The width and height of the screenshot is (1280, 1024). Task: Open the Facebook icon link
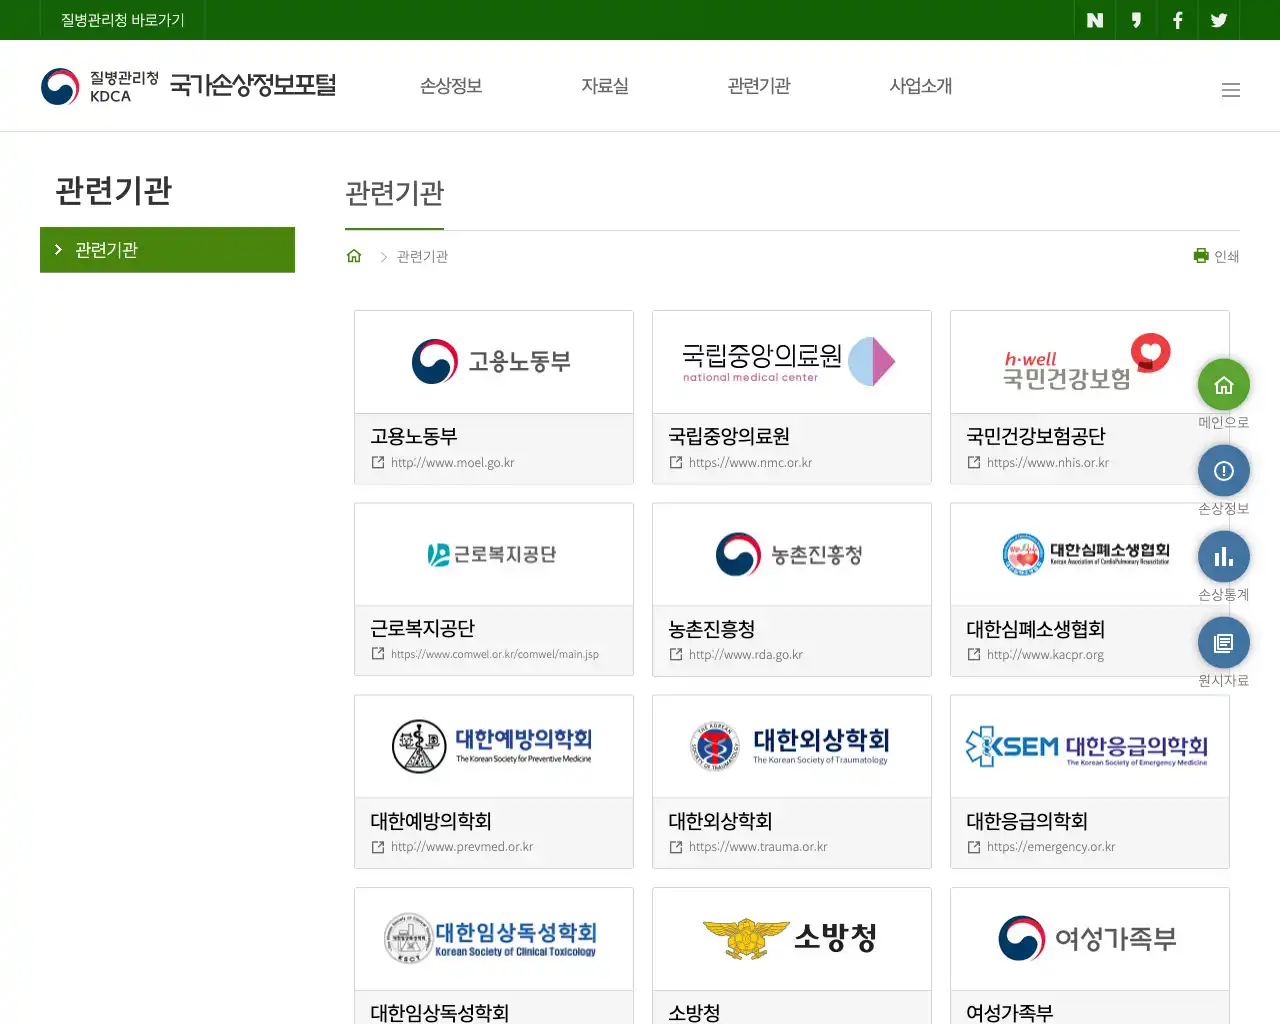pos(1178,20)
